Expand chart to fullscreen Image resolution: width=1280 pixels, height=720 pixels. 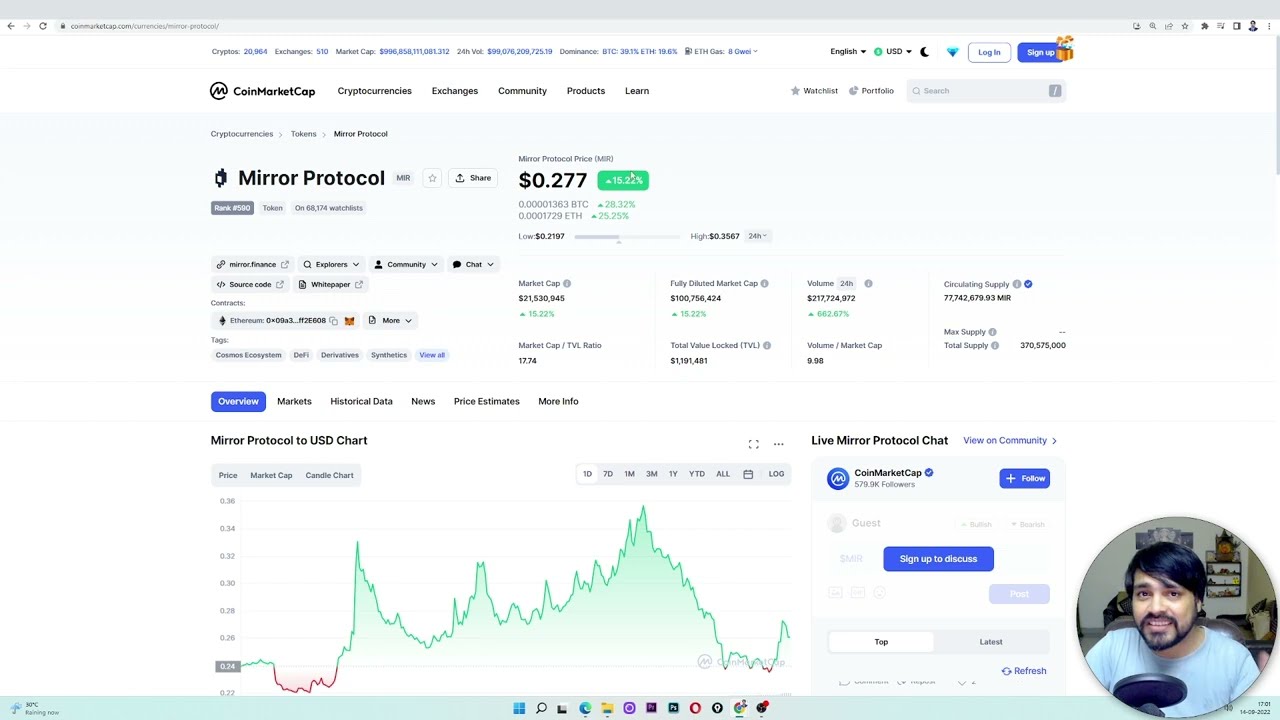coord(754,444)
